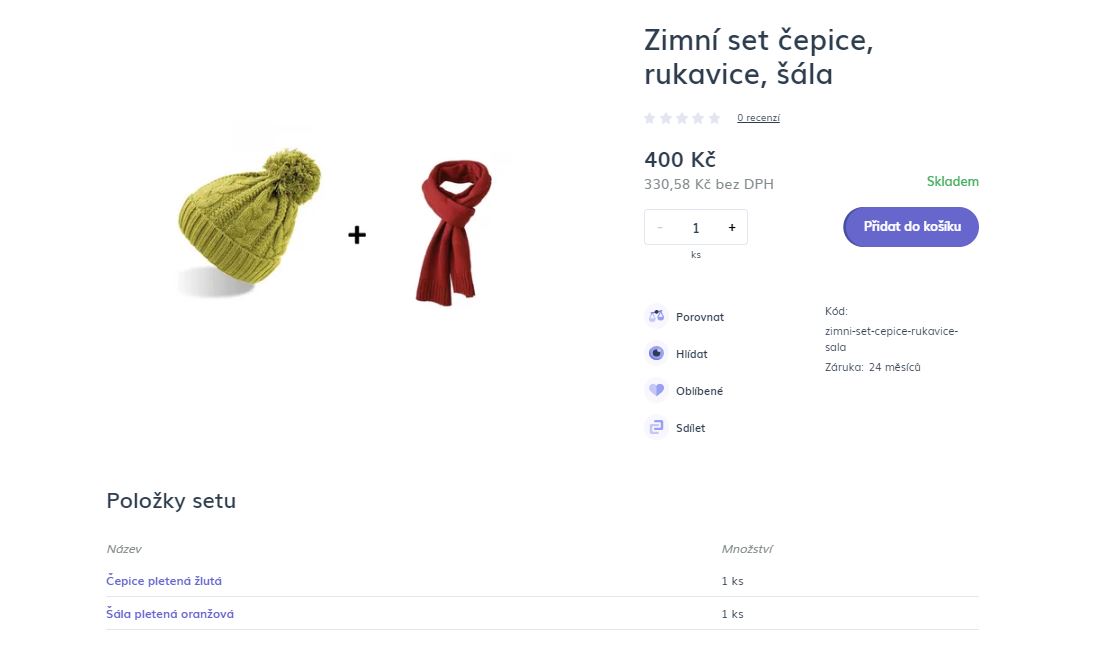Screen dimensions: 1115x654
Task: Click the fifth rating star
Action: pyautogui.click(x=714, y=118)
